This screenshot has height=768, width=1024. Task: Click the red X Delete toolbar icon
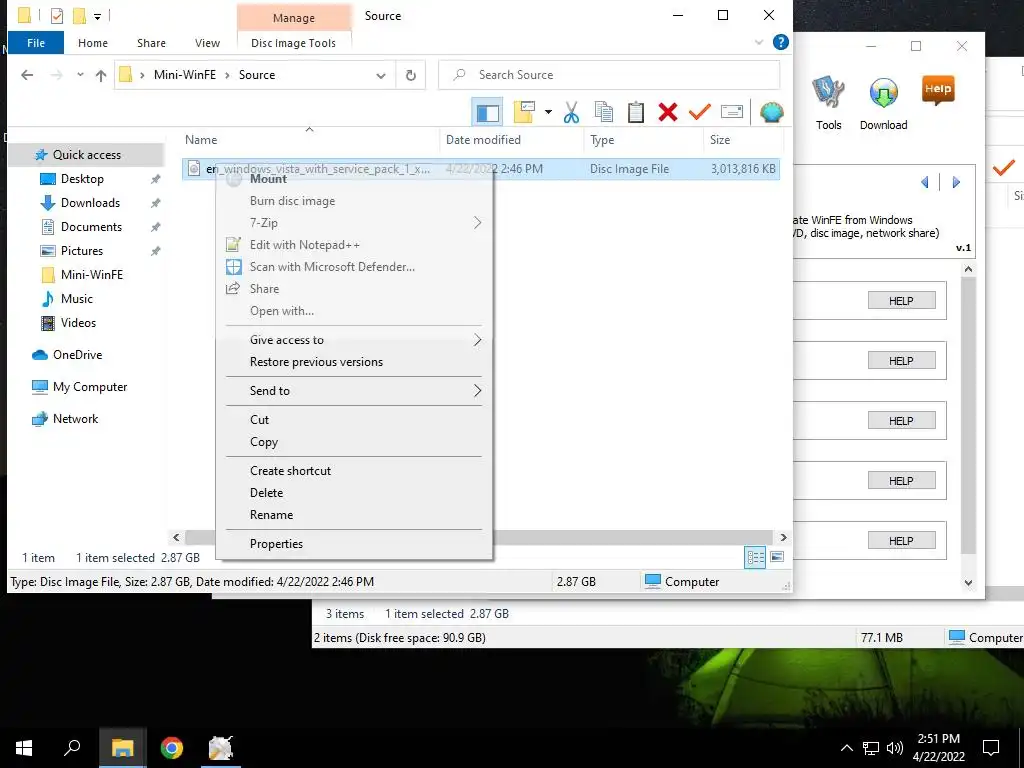pos(667,112)
